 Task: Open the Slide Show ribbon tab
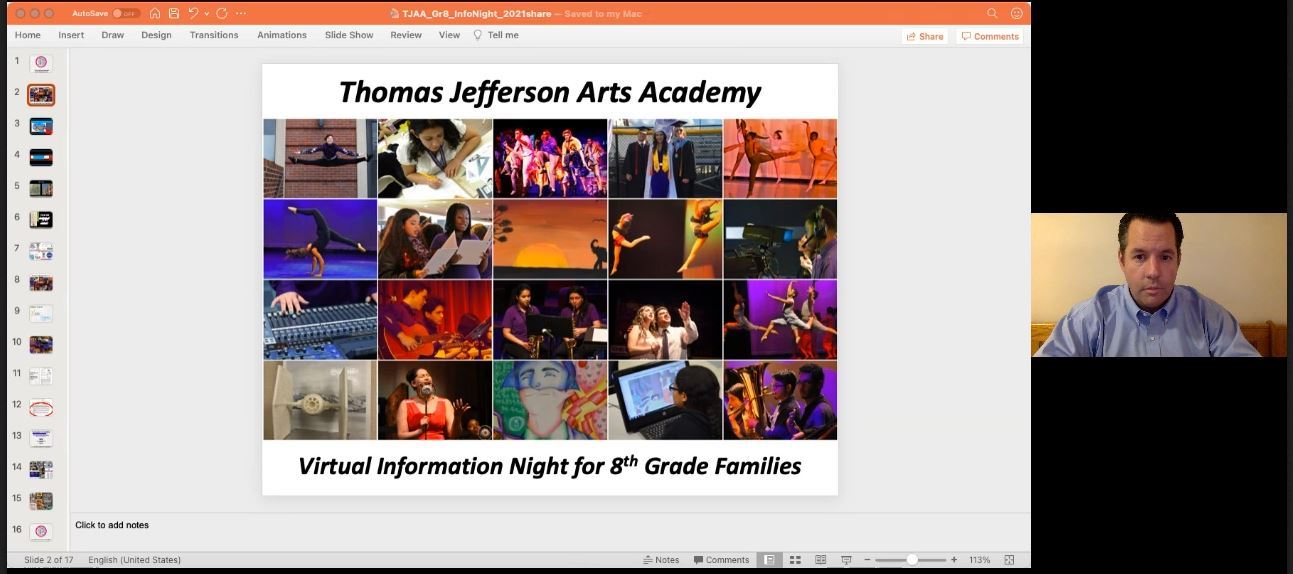pos(349,35)
